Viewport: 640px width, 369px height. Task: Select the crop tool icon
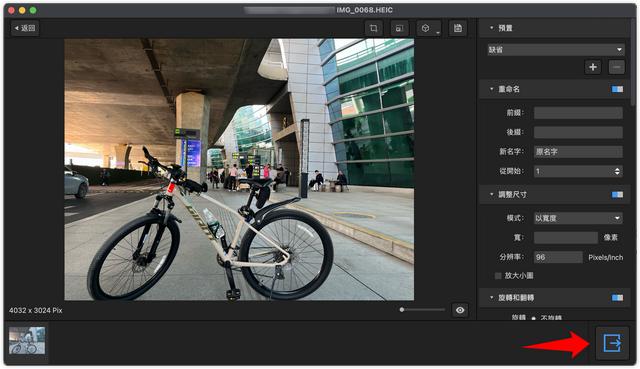click(373, 28)
